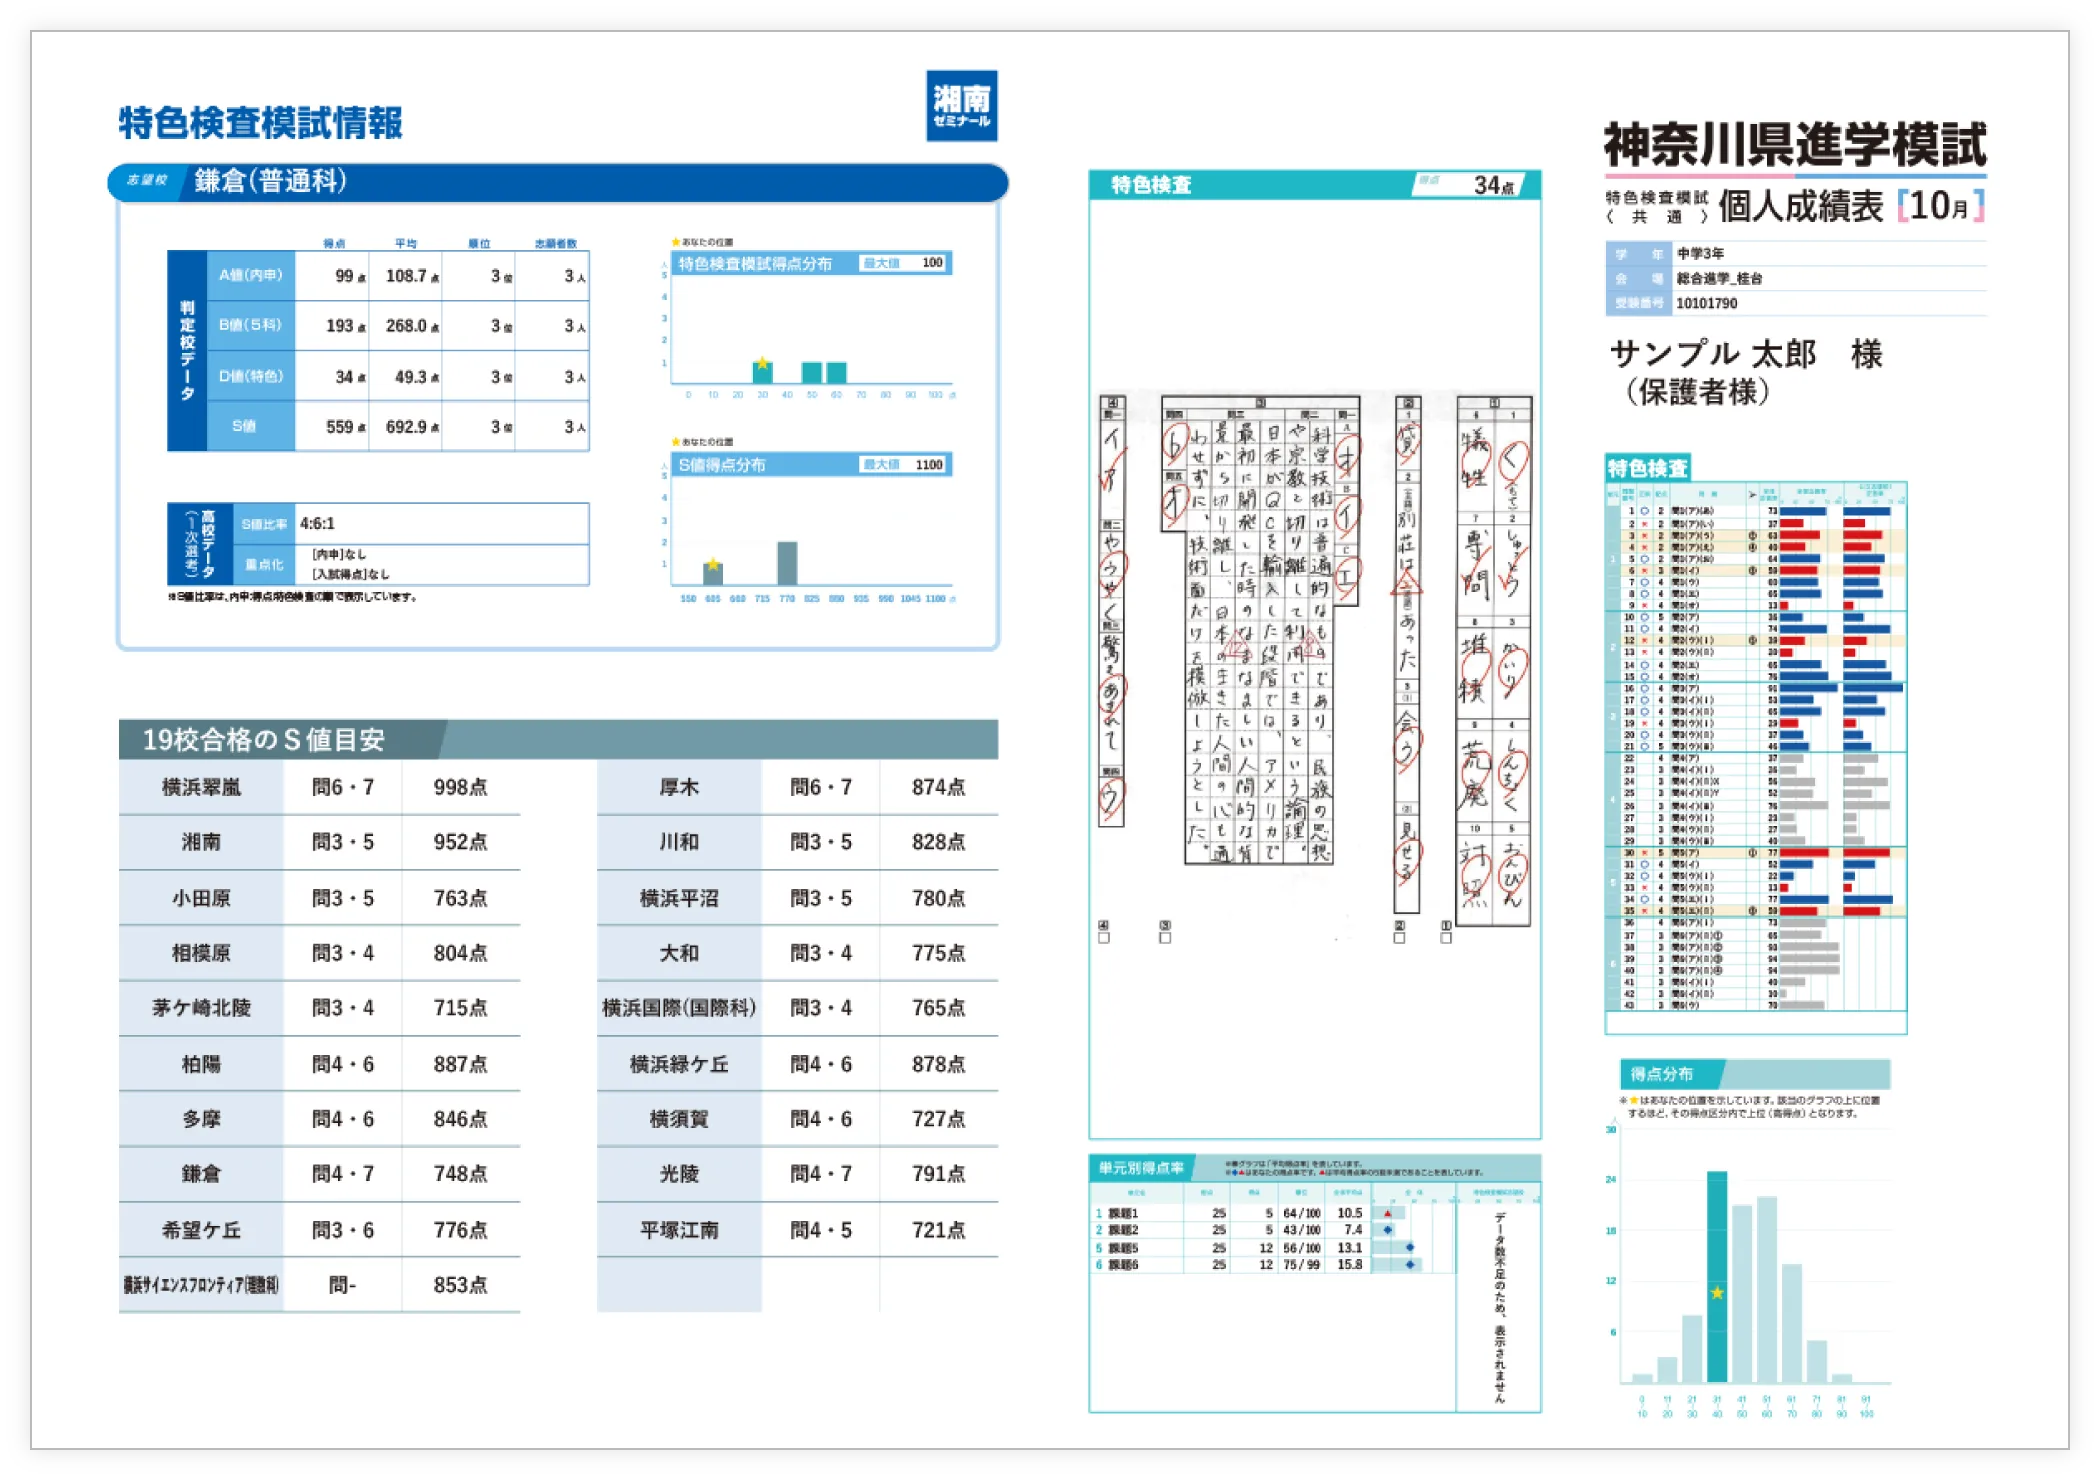Click the 998点 score value
Image resolution: width=2100 pixels, height=1480 pixels.
click(x=460, y=787)
